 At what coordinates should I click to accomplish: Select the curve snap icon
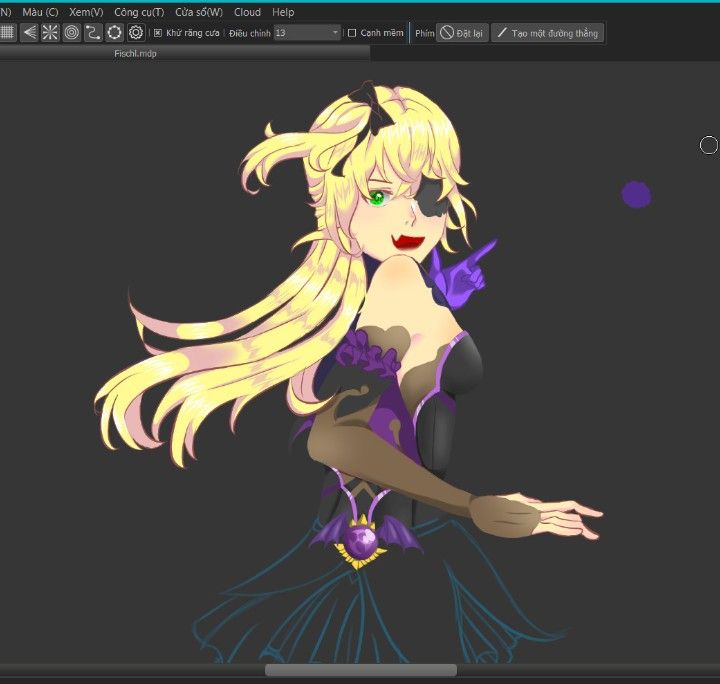click(93, 33)
